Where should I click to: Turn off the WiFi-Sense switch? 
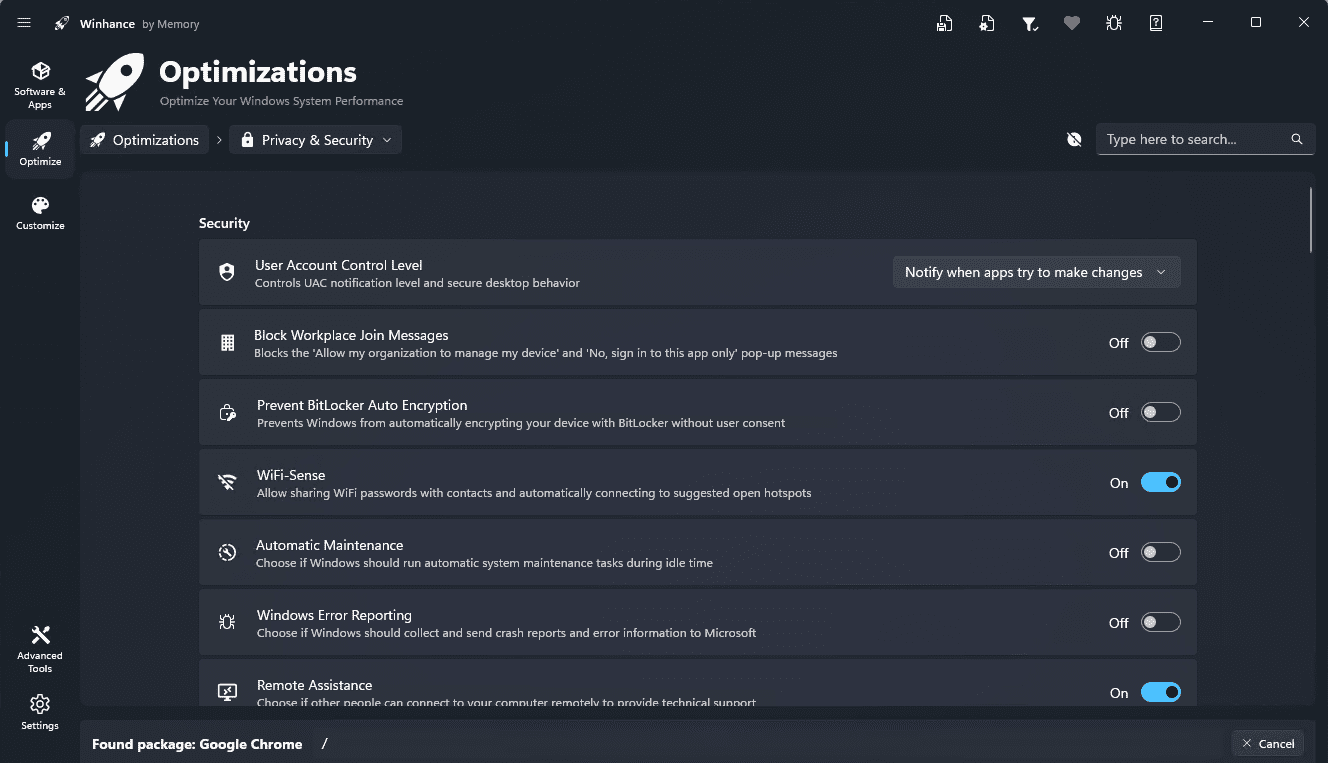pos(1160,483)
